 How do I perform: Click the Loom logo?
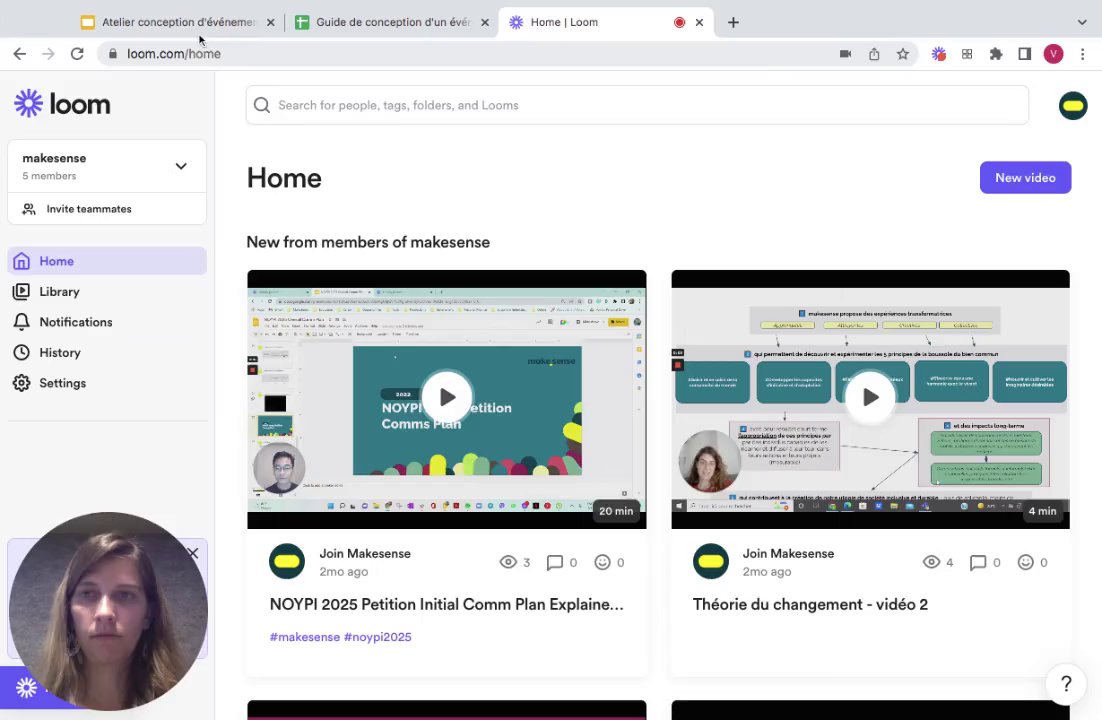pos(63,104)
